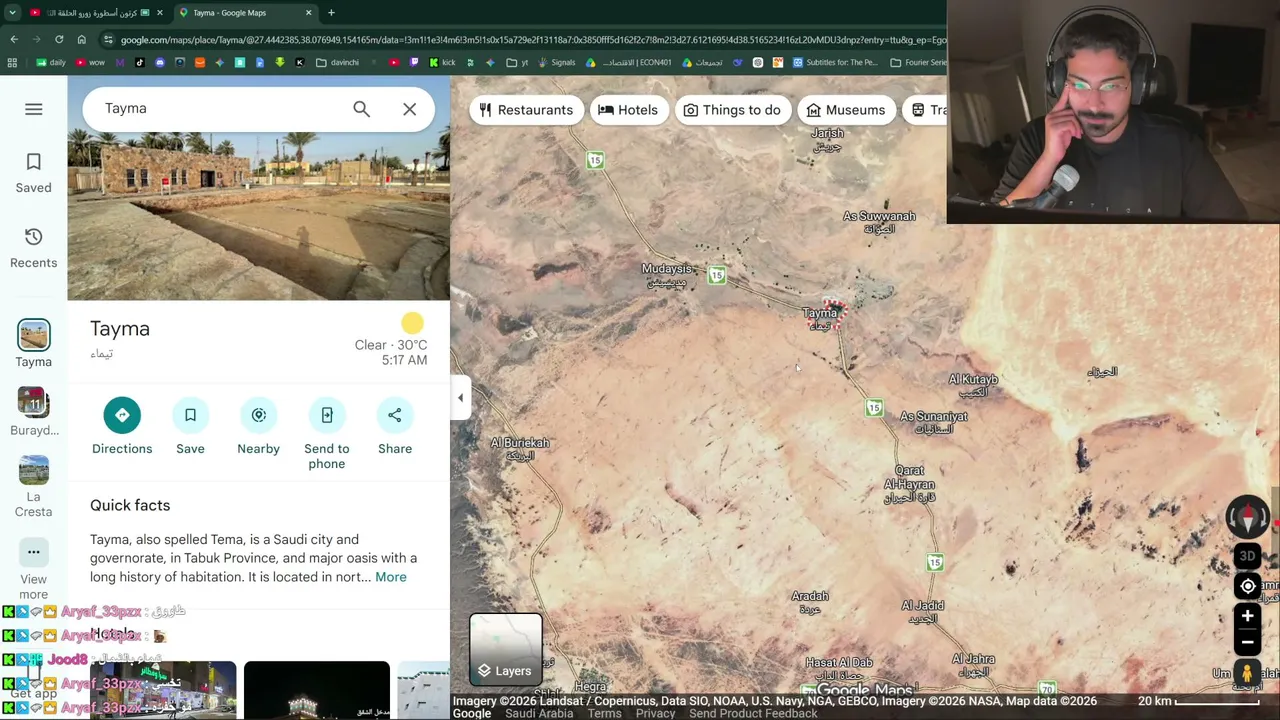
Task: Open the Signals bookmark
Action: click(x=556, y=63)
